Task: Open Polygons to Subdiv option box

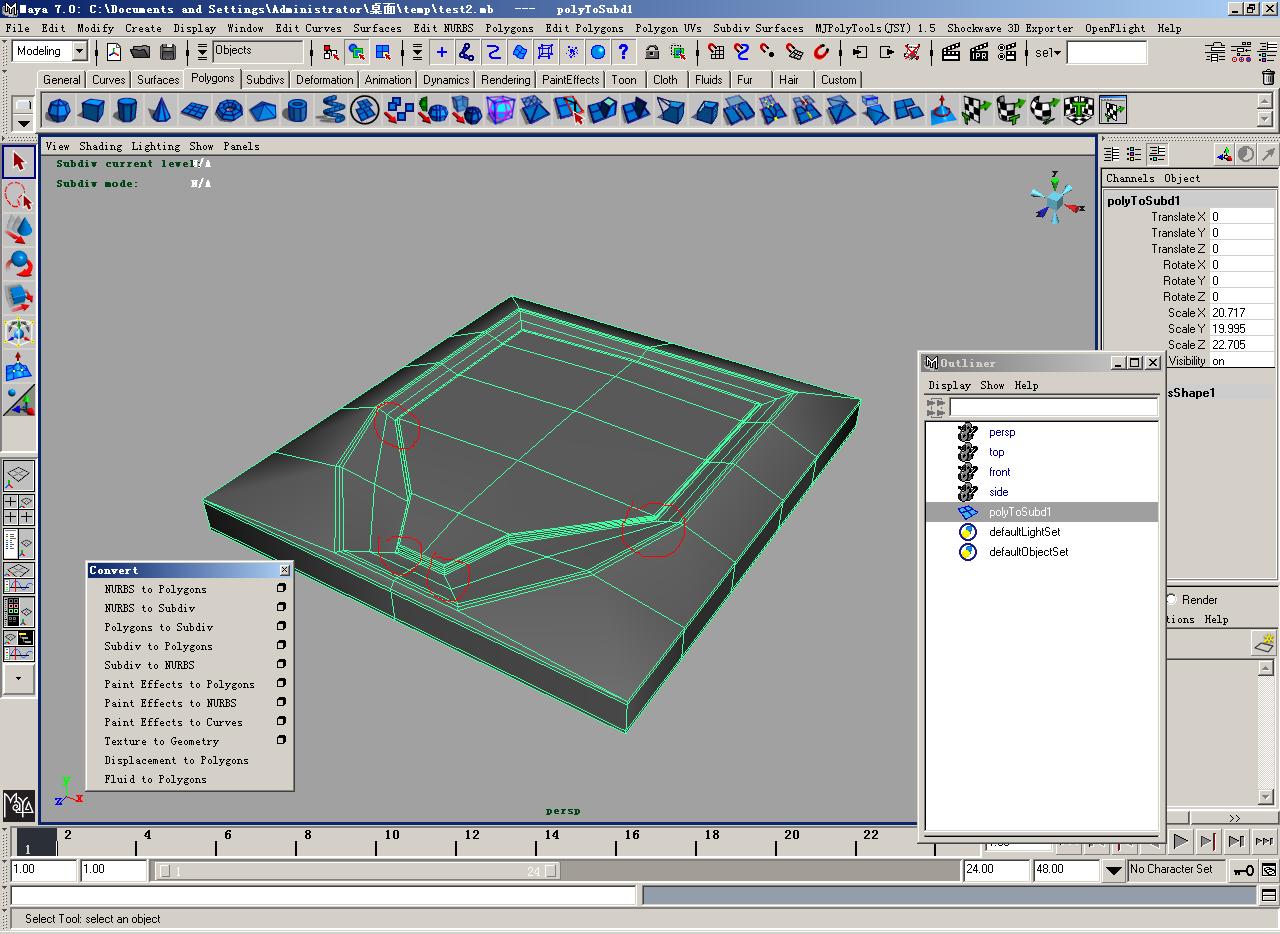Action: [281, 626]
